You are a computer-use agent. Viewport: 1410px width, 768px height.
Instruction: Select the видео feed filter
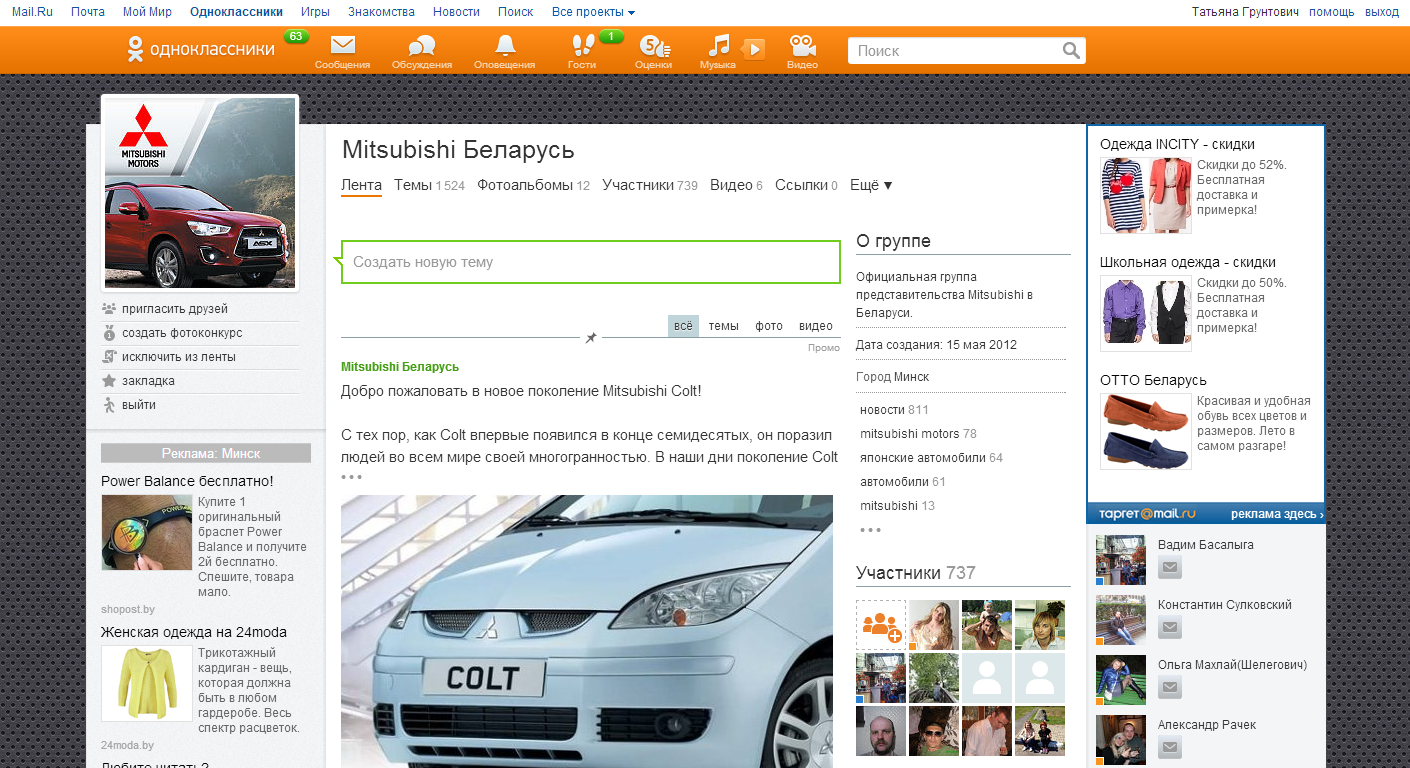(816, 326)
